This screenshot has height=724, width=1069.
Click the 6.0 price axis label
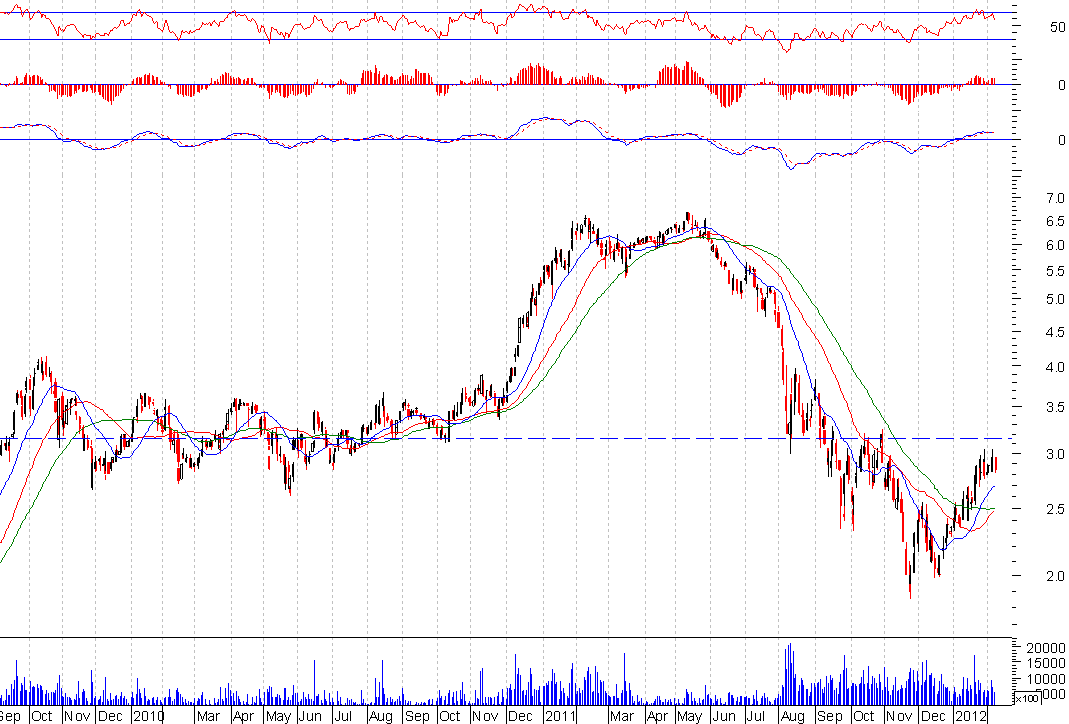tap(1055, 245)
